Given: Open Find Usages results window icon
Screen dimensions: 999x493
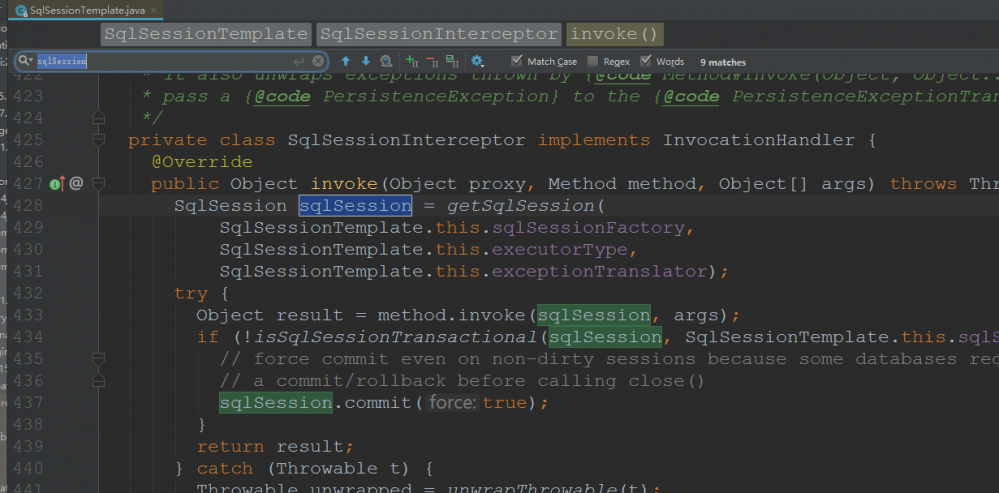Looking at the screenshot, I should 386,61.
